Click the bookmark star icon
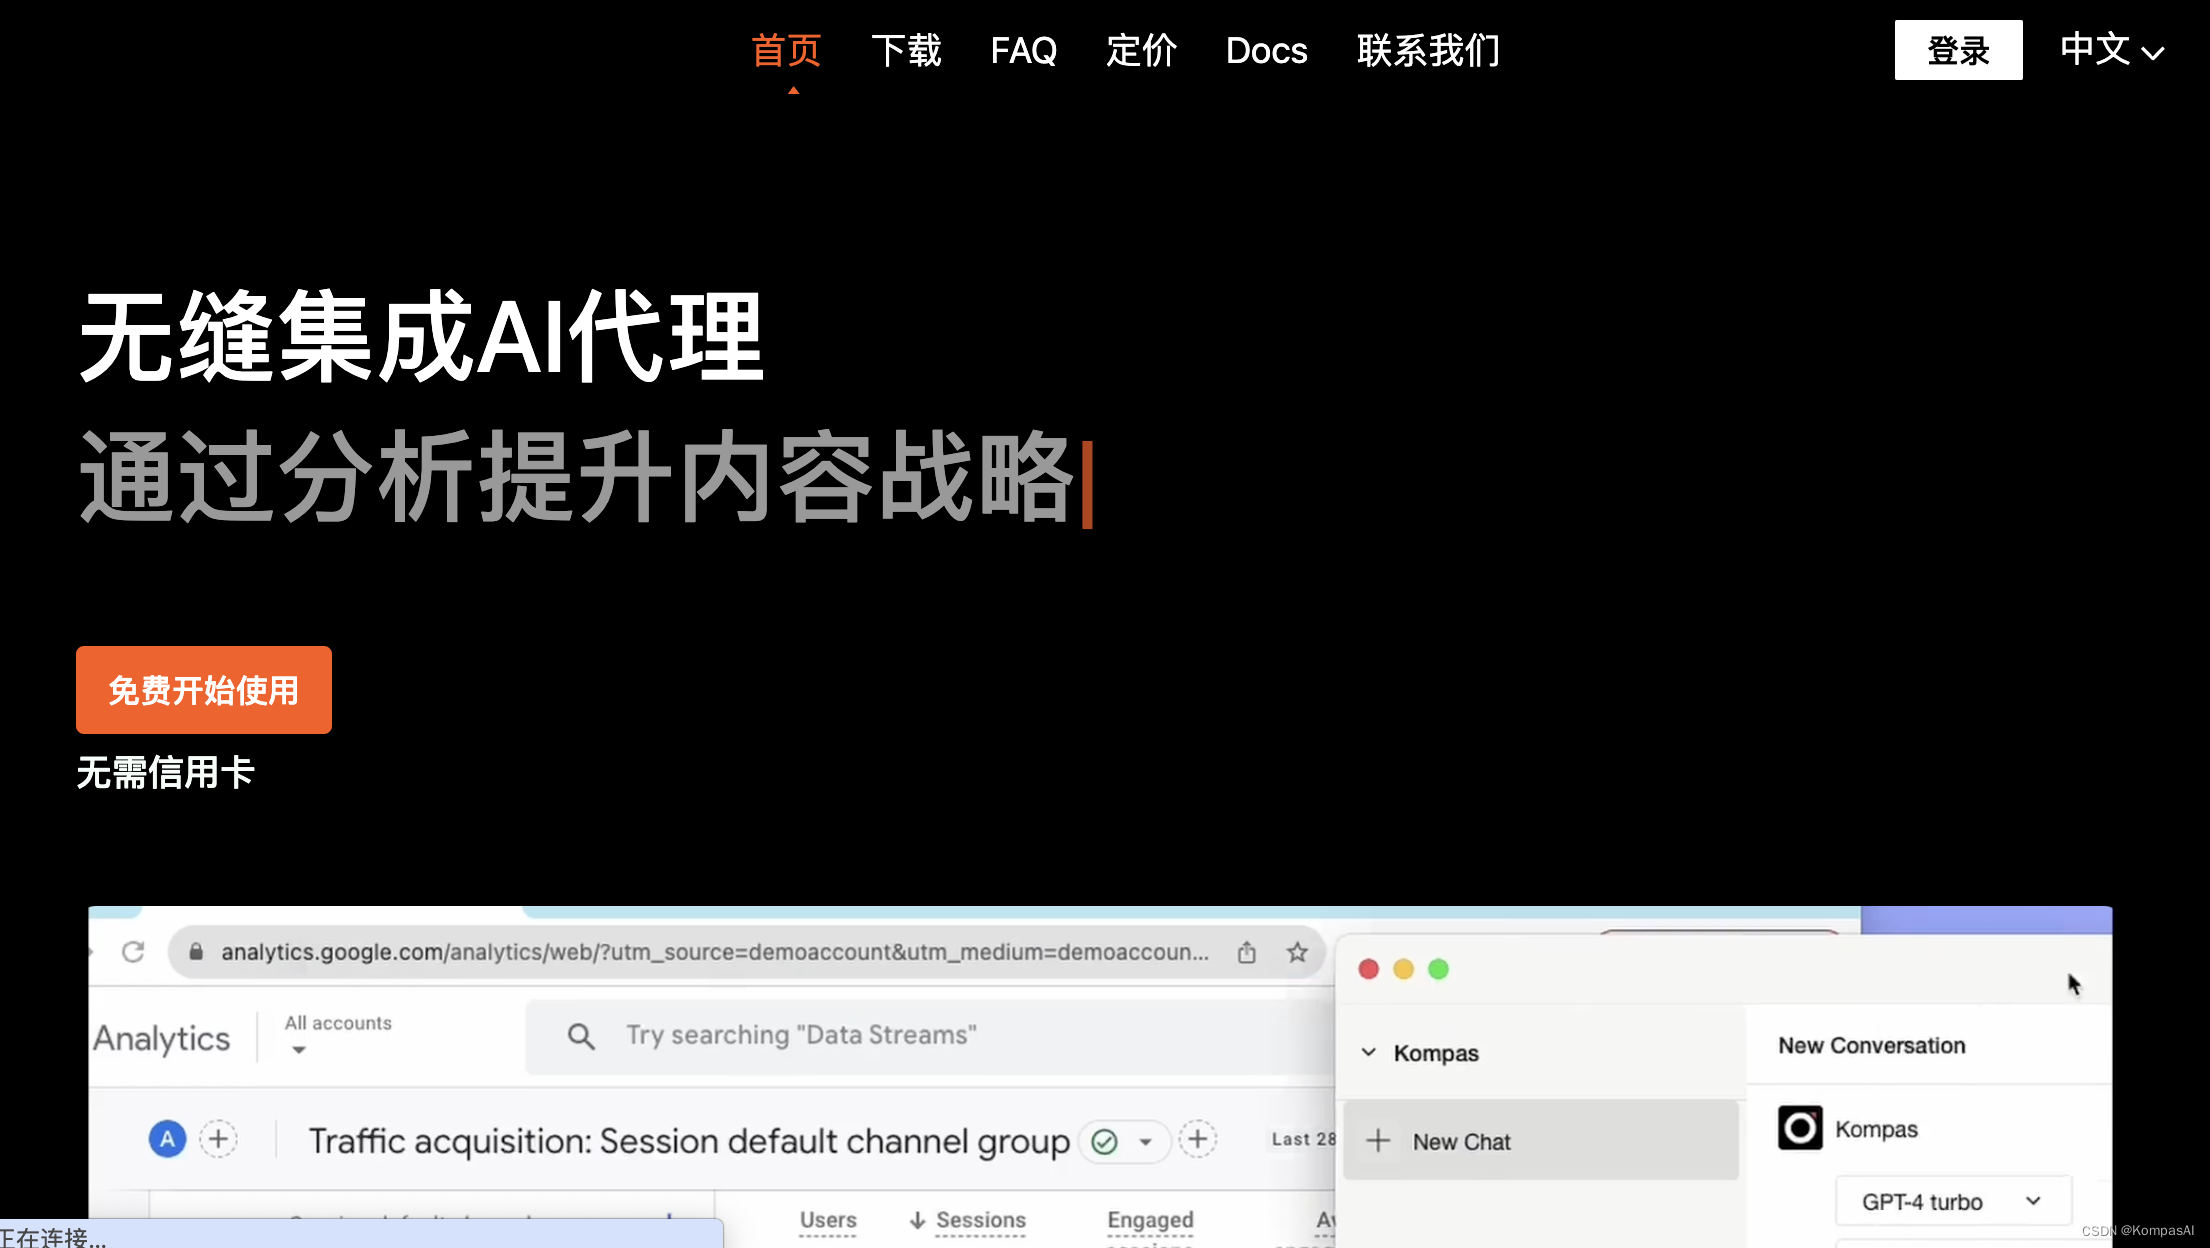2210x1248 pixels. pyautogui.click(x=1297, y=952)
